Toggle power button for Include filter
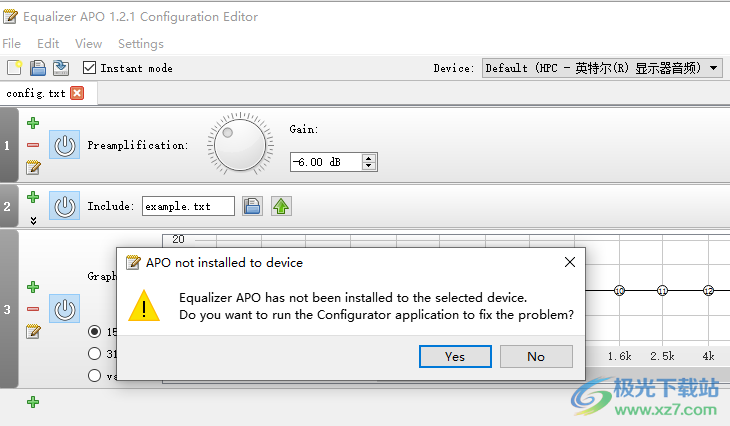 pyautogui.click(x=64, y=206)
